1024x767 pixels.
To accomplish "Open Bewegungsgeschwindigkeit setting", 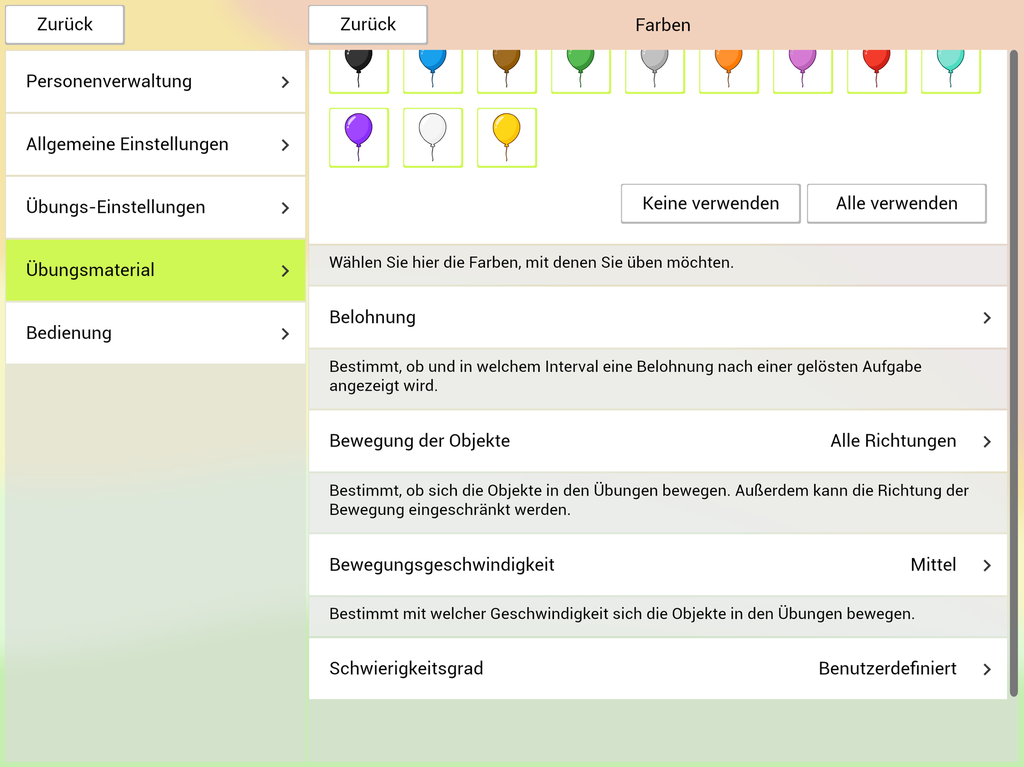I will click(658, 565).
